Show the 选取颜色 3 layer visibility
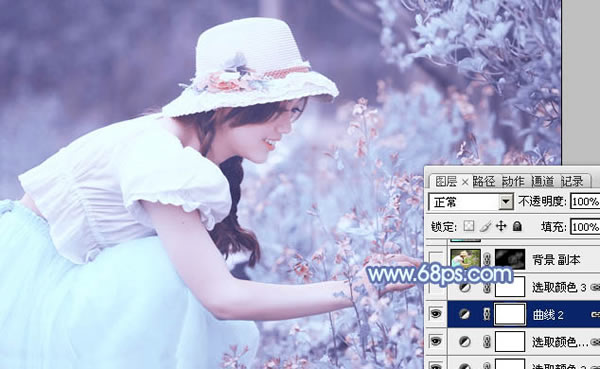600x369 pixels. pos(436,287)
